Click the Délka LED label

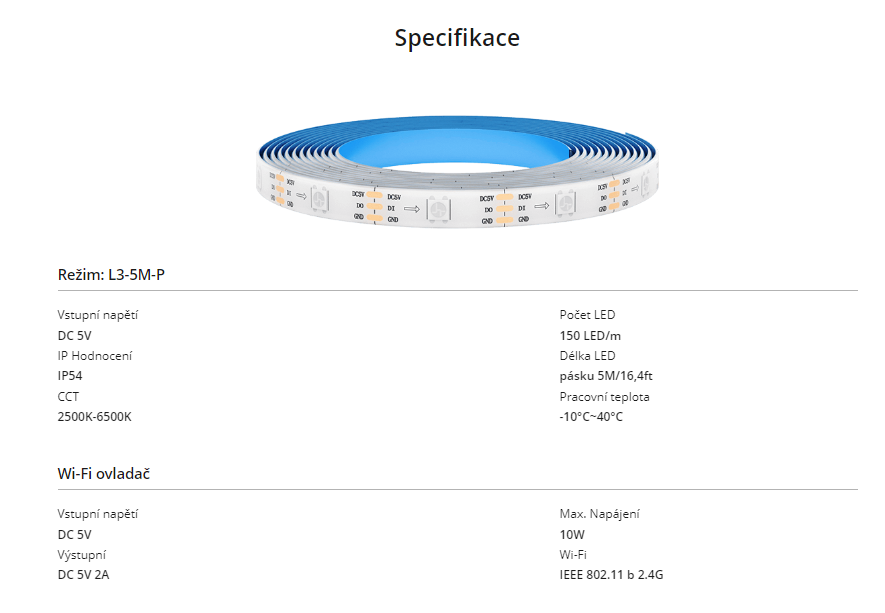587,356
